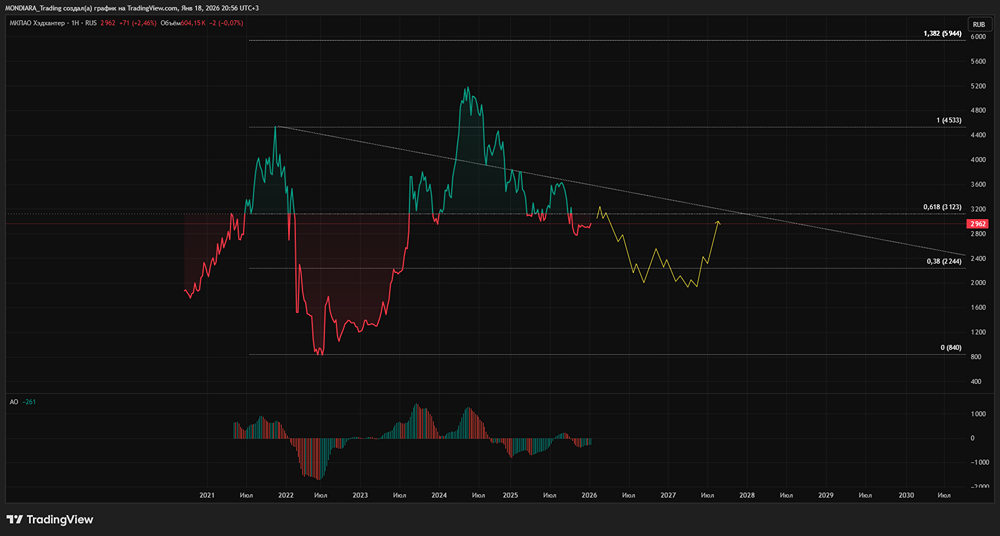Click the 2022 mark on time axis
Image resolution: width=1000 pixels, height=536 pixels.
(x=286, y=495)
